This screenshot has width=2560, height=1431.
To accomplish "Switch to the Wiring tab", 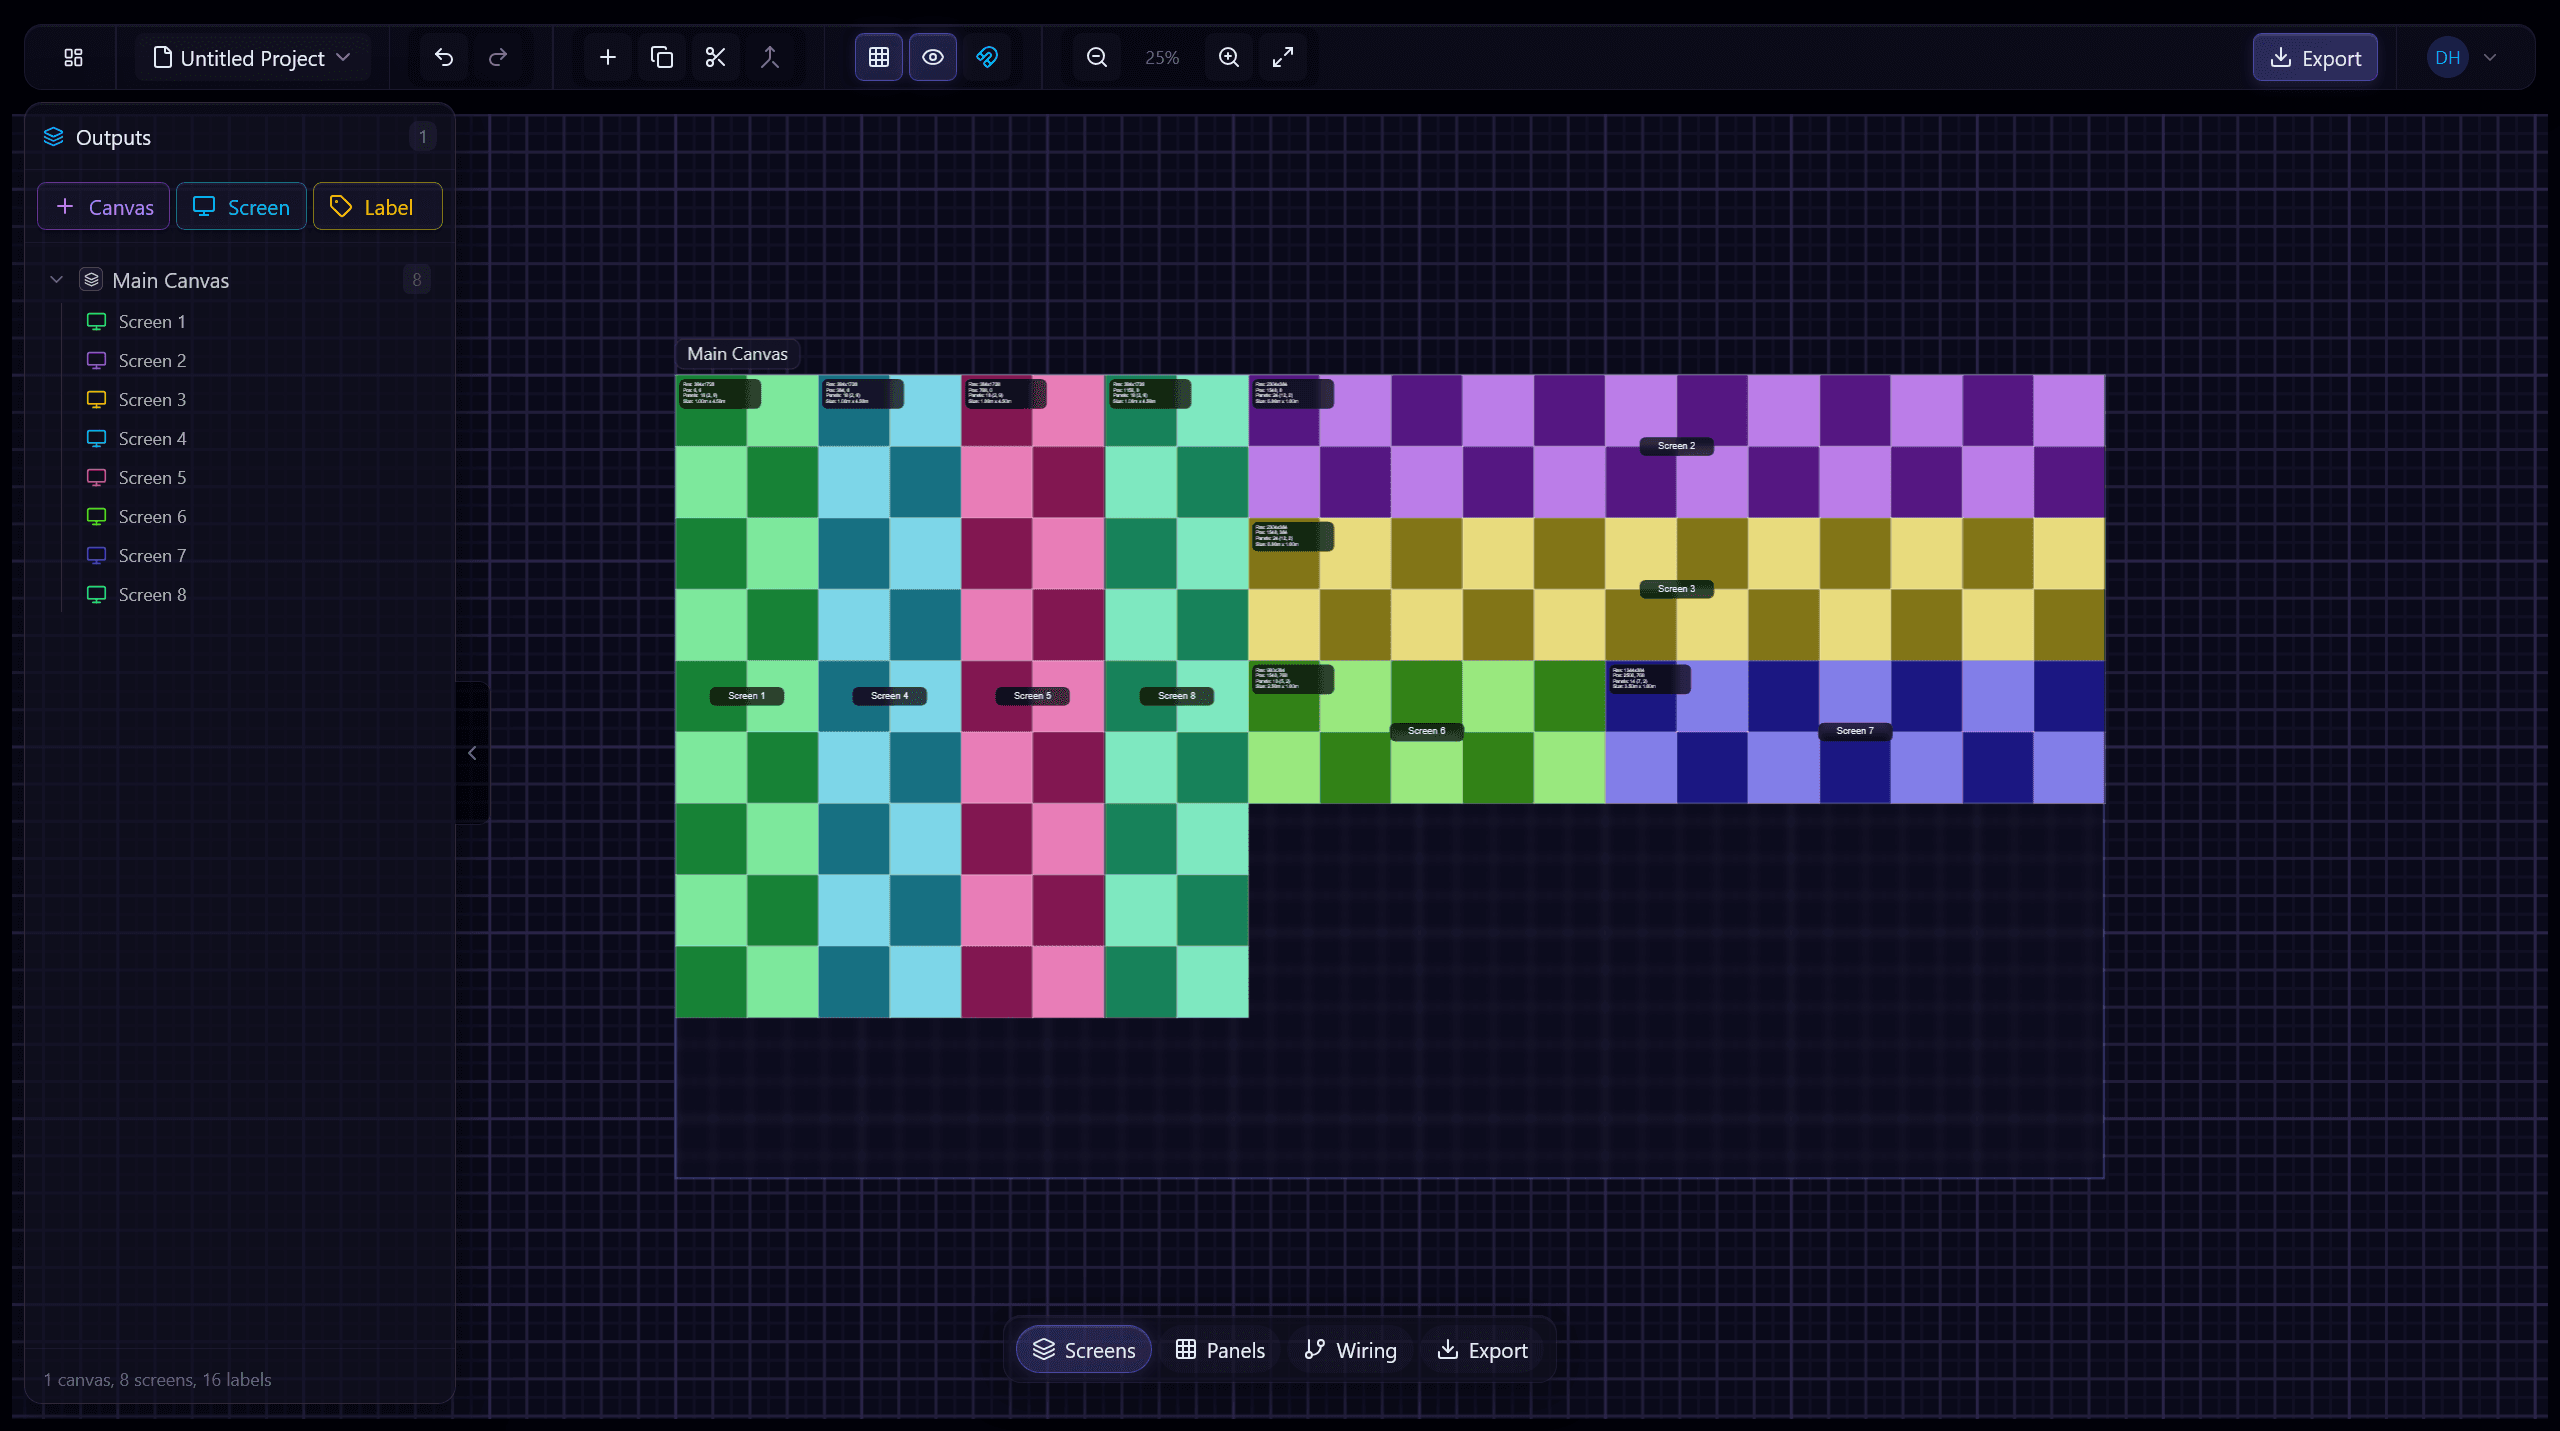I will pyautogui.click(x=1349, y=1349).
